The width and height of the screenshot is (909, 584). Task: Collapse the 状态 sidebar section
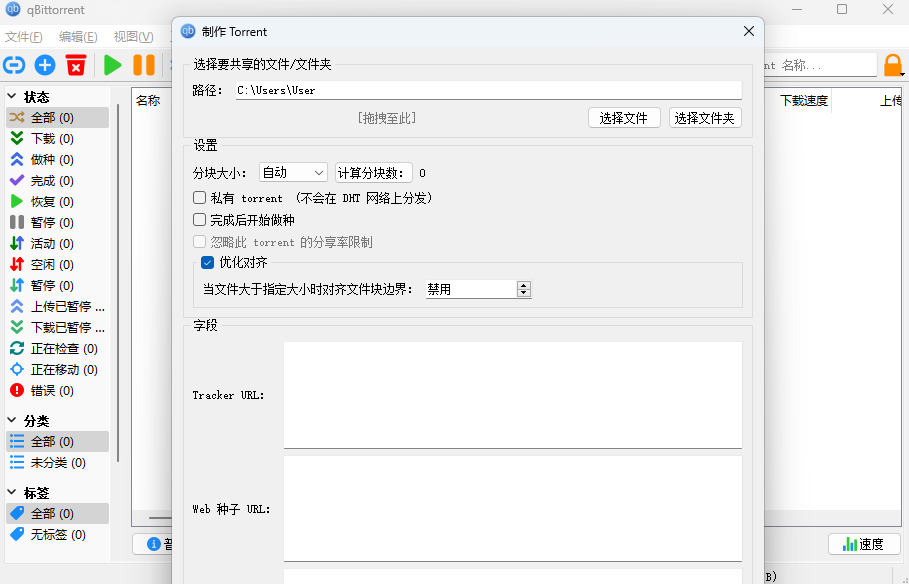coord(10,96)
